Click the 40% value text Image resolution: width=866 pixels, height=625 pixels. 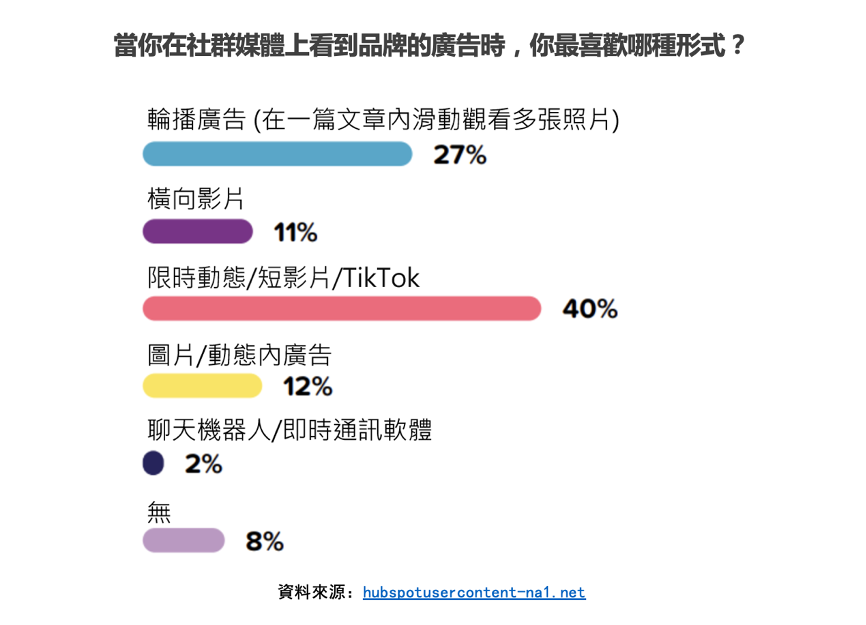tap(590, 309)
